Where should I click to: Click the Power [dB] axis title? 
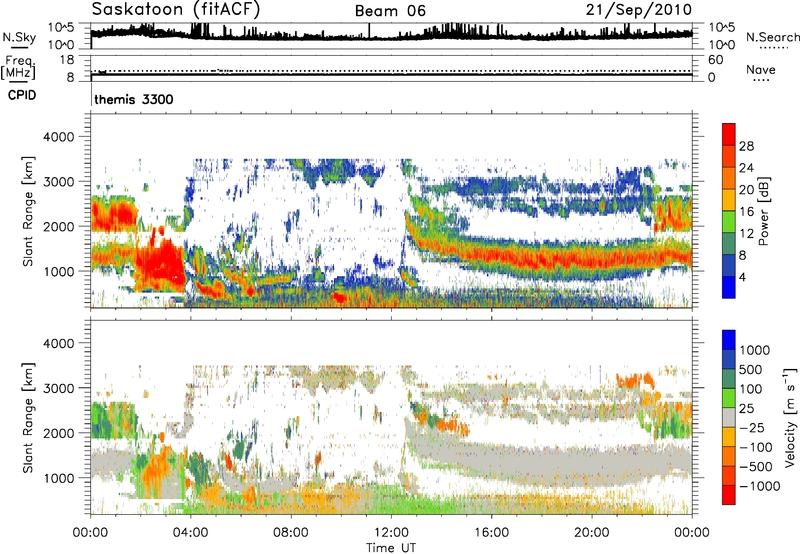764,211
